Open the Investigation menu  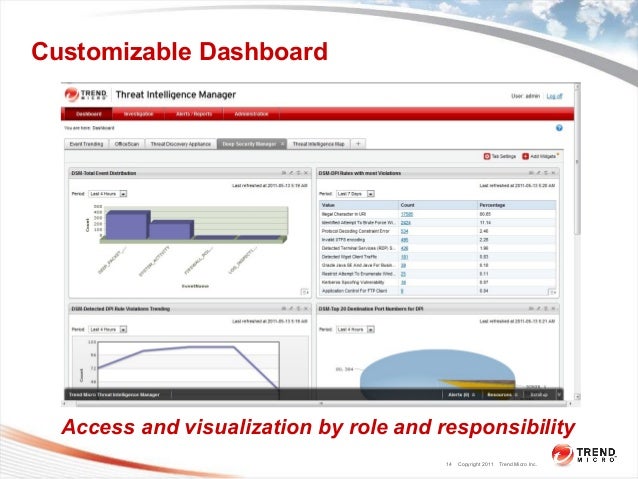pyautogui.click(x=138, y=114)
